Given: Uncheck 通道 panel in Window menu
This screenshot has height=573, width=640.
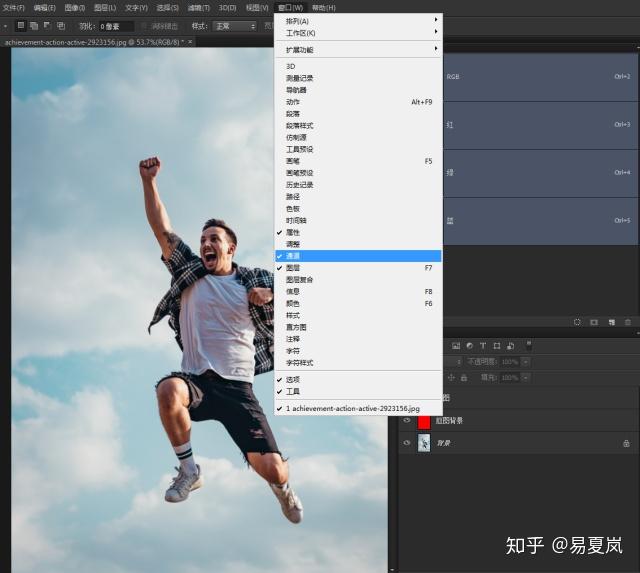Looking at the screenshot, I should pos(358,256).
